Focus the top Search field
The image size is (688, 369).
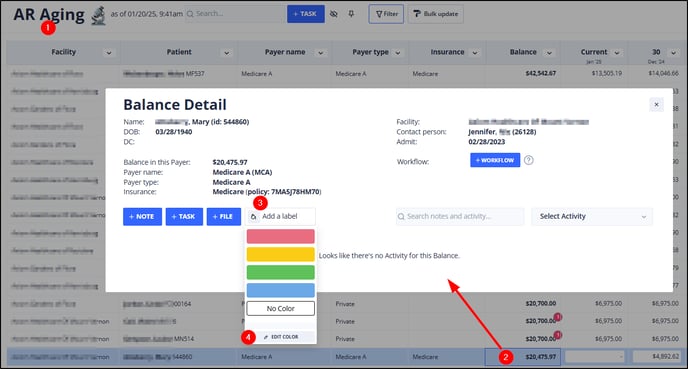pos(235,14)
